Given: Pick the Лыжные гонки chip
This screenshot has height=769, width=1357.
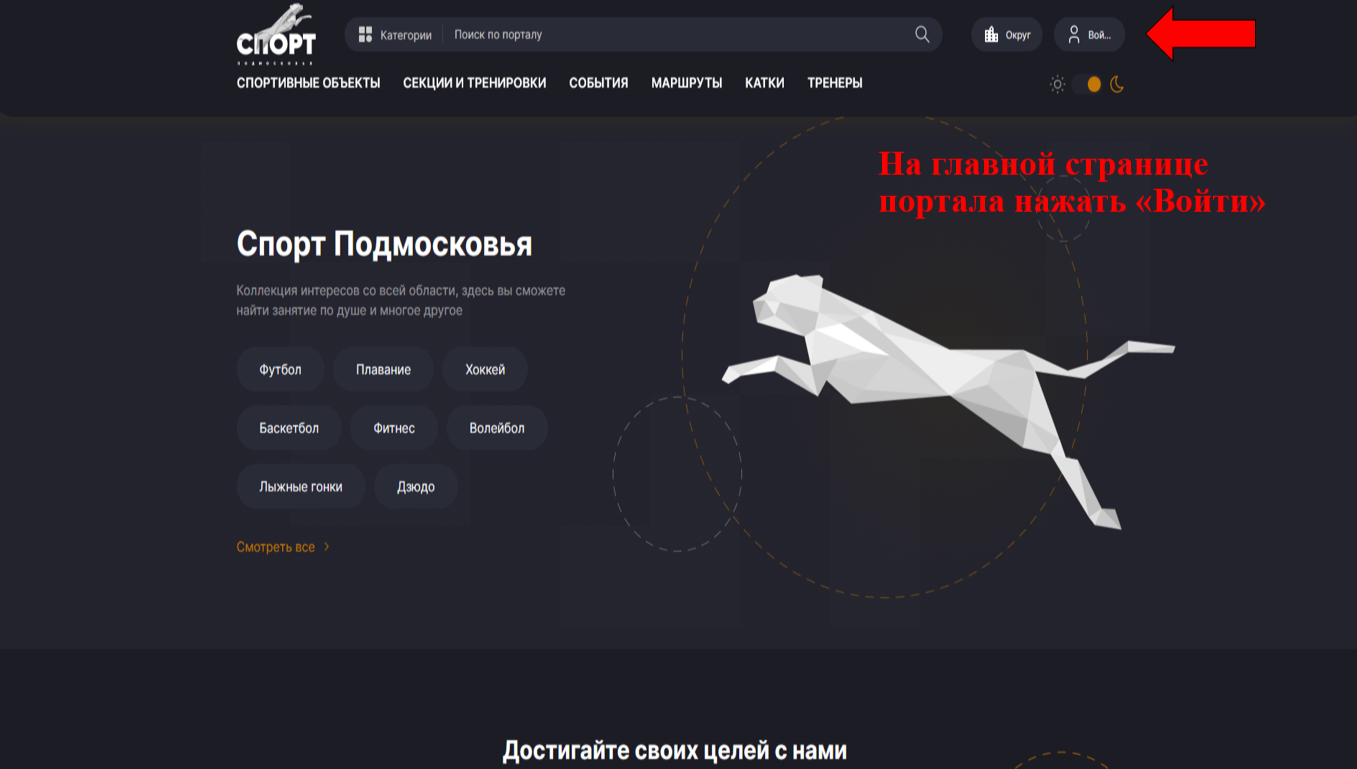Looking at the screenshot, I should [300, 487].
